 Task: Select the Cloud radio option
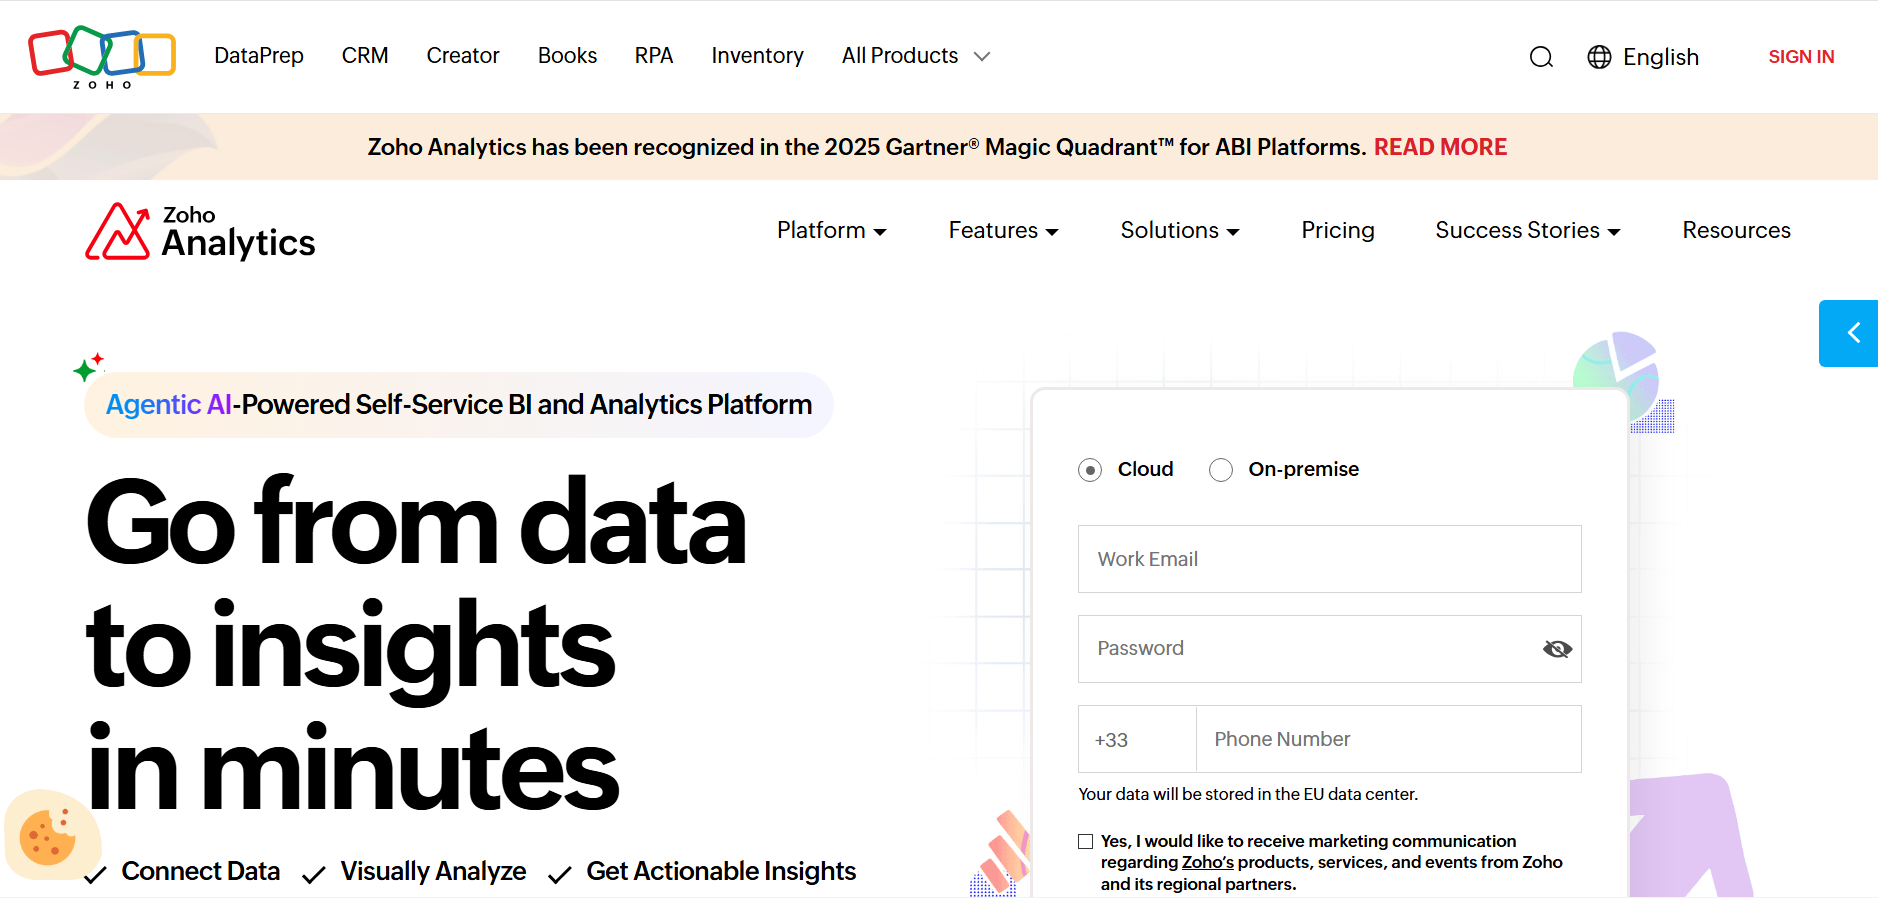[1090, 470]
